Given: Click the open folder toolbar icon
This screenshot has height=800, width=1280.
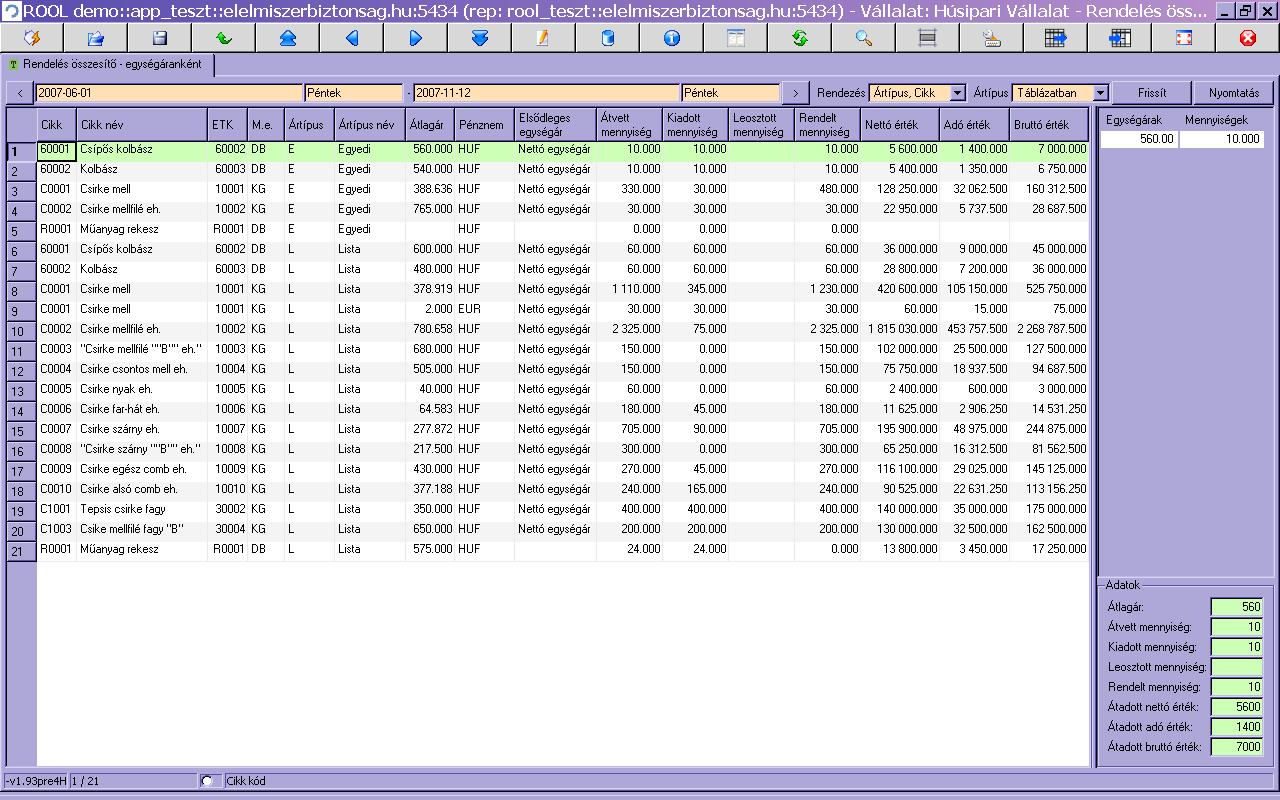Looking at the screenshot, I should pos(96,38).
